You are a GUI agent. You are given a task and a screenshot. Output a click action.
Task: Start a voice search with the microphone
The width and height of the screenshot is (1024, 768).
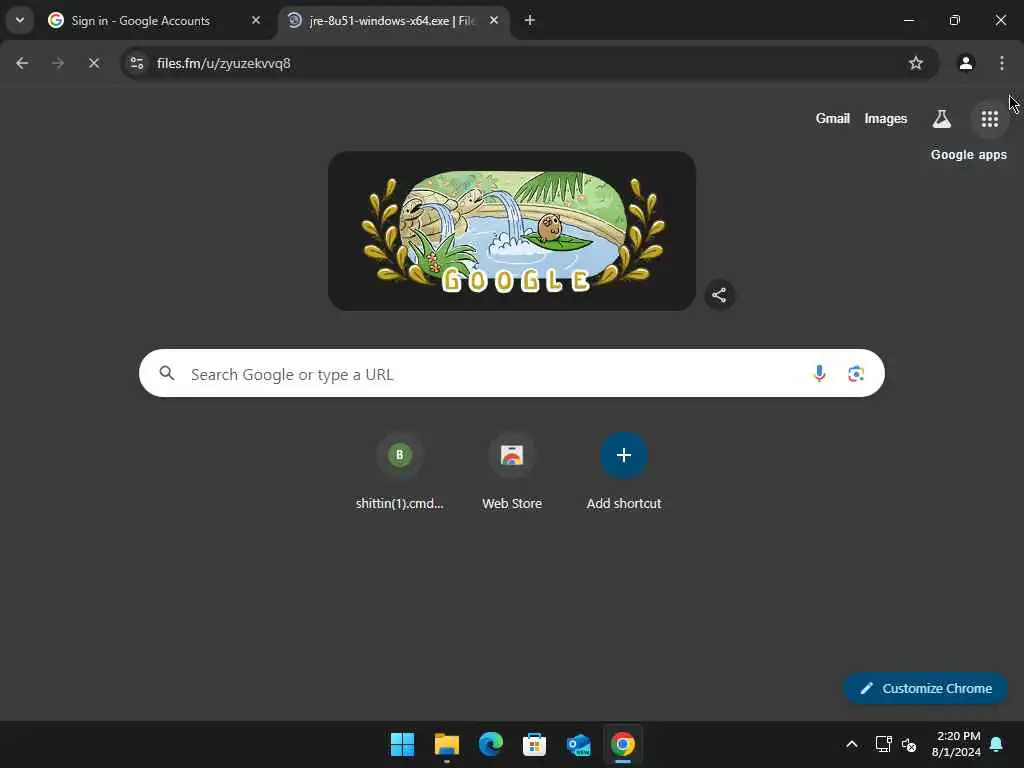(819, 374)
